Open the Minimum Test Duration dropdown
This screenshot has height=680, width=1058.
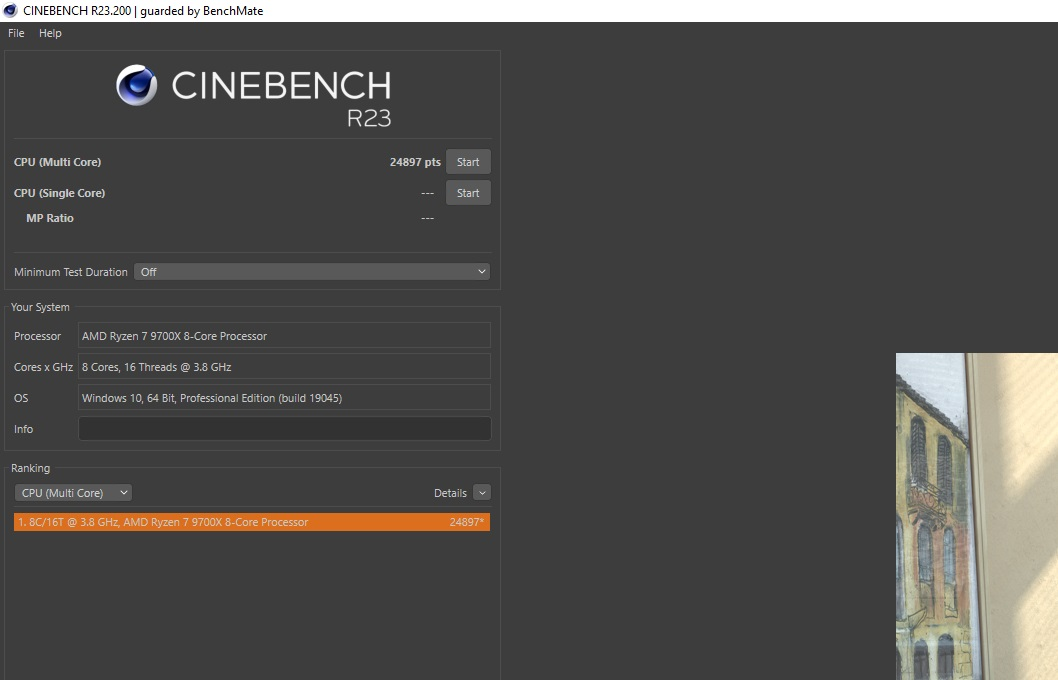312,272
